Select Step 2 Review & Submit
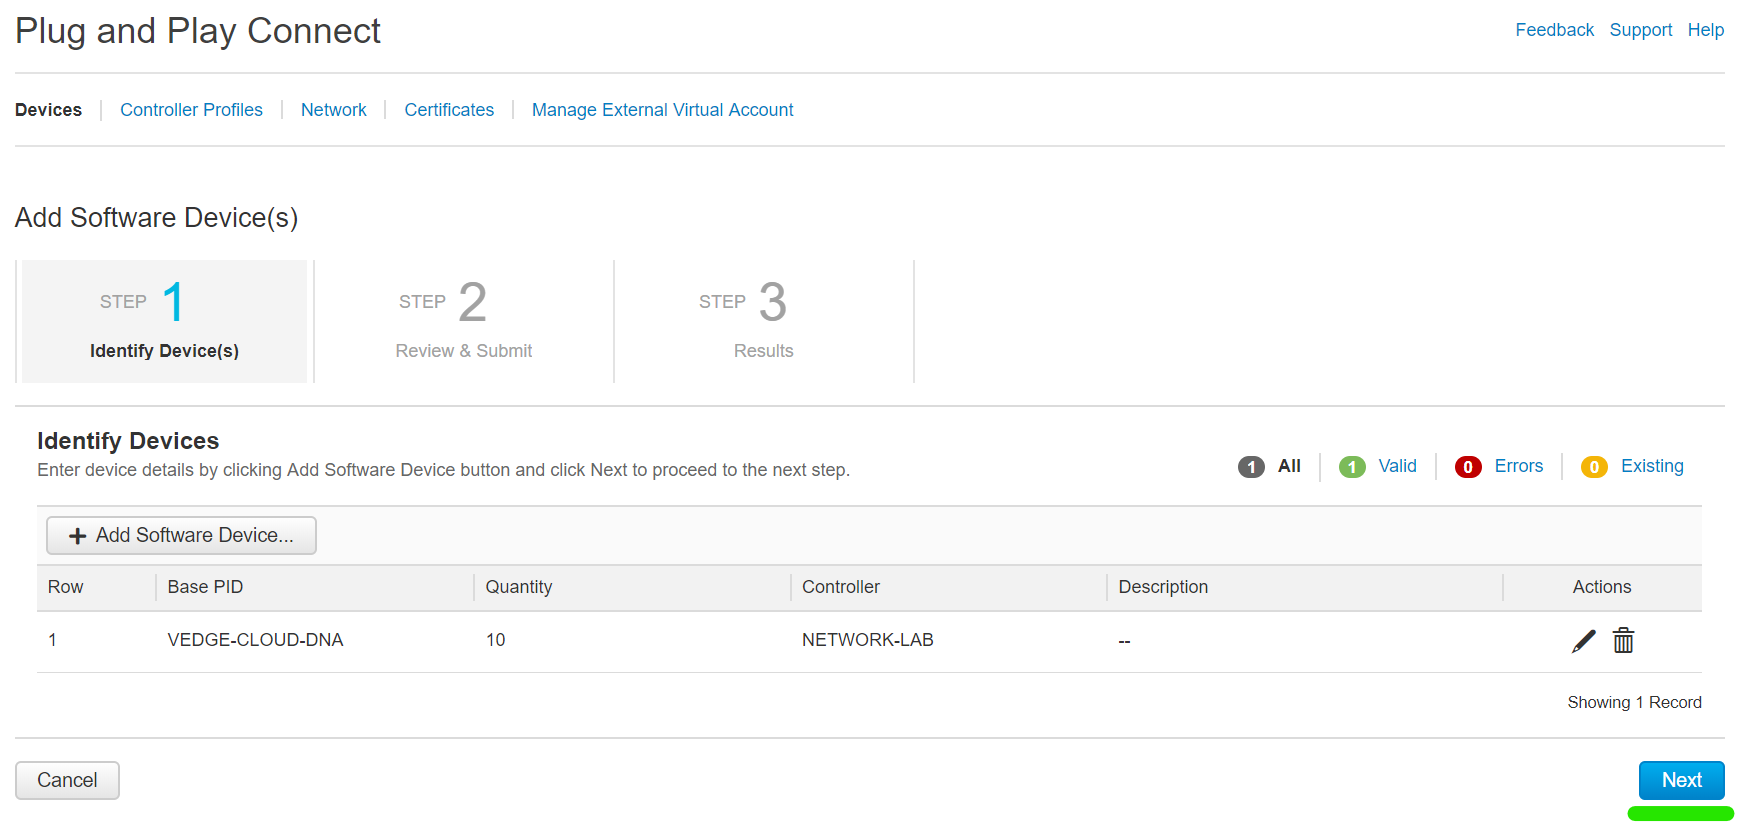Image resolution: width=1747 pixels, height=829 pixels. click(x=464, y=321)
